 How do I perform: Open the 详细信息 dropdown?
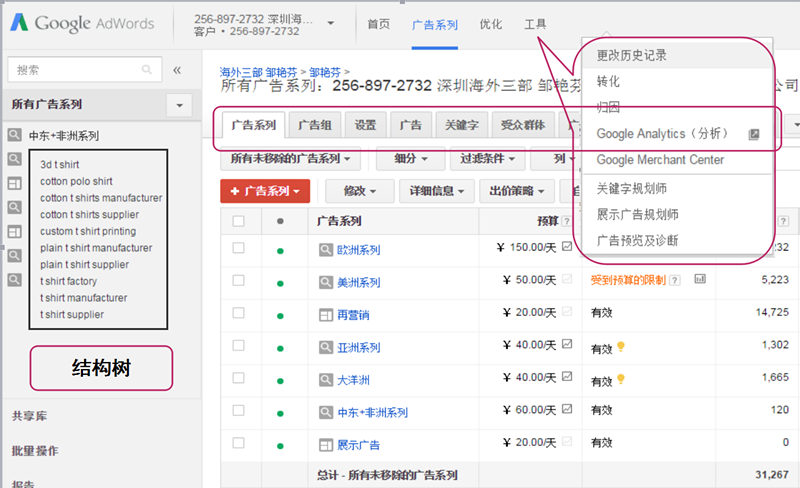click(x=437, y=191)
